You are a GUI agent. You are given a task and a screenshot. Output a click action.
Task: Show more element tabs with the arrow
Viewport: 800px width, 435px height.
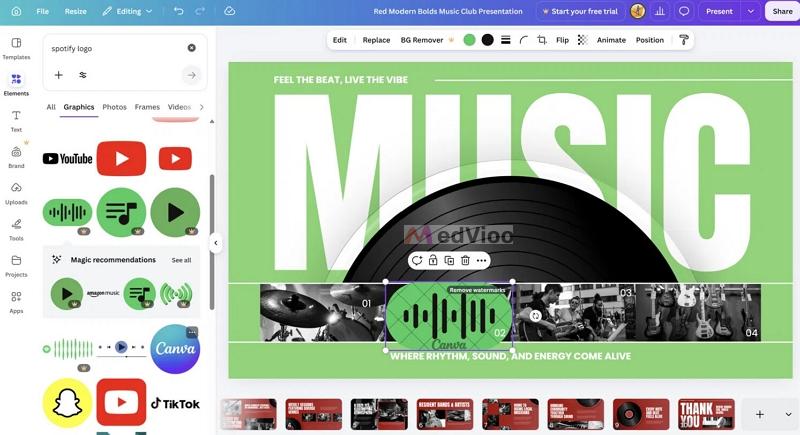(202, 107)
